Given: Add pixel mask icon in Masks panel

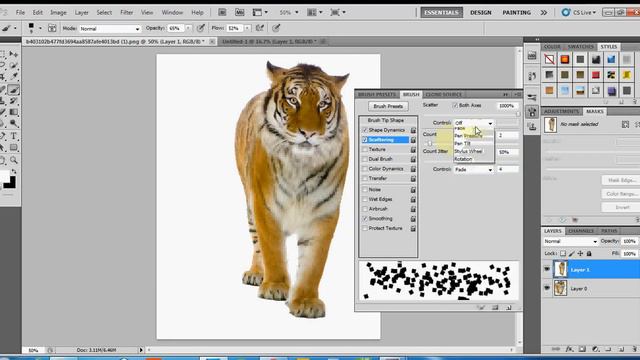Looking at the screenshot, I should tap(625, 124).
